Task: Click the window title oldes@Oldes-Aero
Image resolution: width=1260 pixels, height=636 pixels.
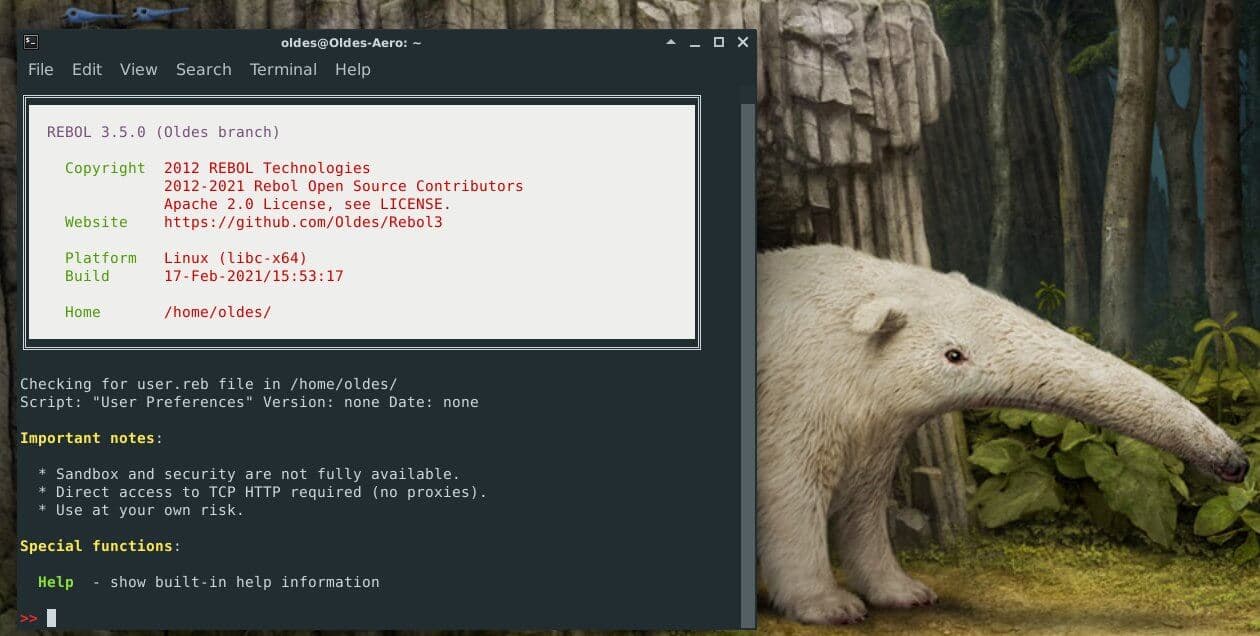Action: [x=351, y=42]
